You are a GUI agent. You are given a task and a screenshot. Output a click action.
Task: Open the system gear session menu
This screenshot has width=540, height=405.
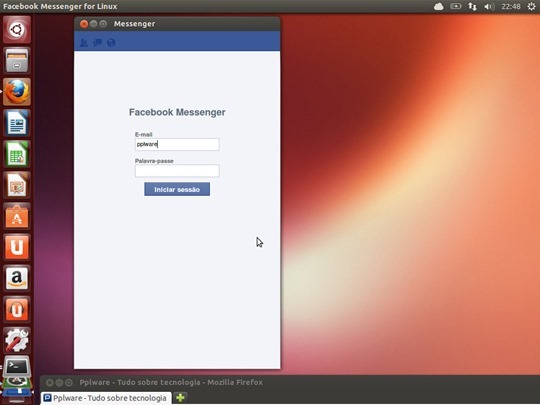click(531, 7)
